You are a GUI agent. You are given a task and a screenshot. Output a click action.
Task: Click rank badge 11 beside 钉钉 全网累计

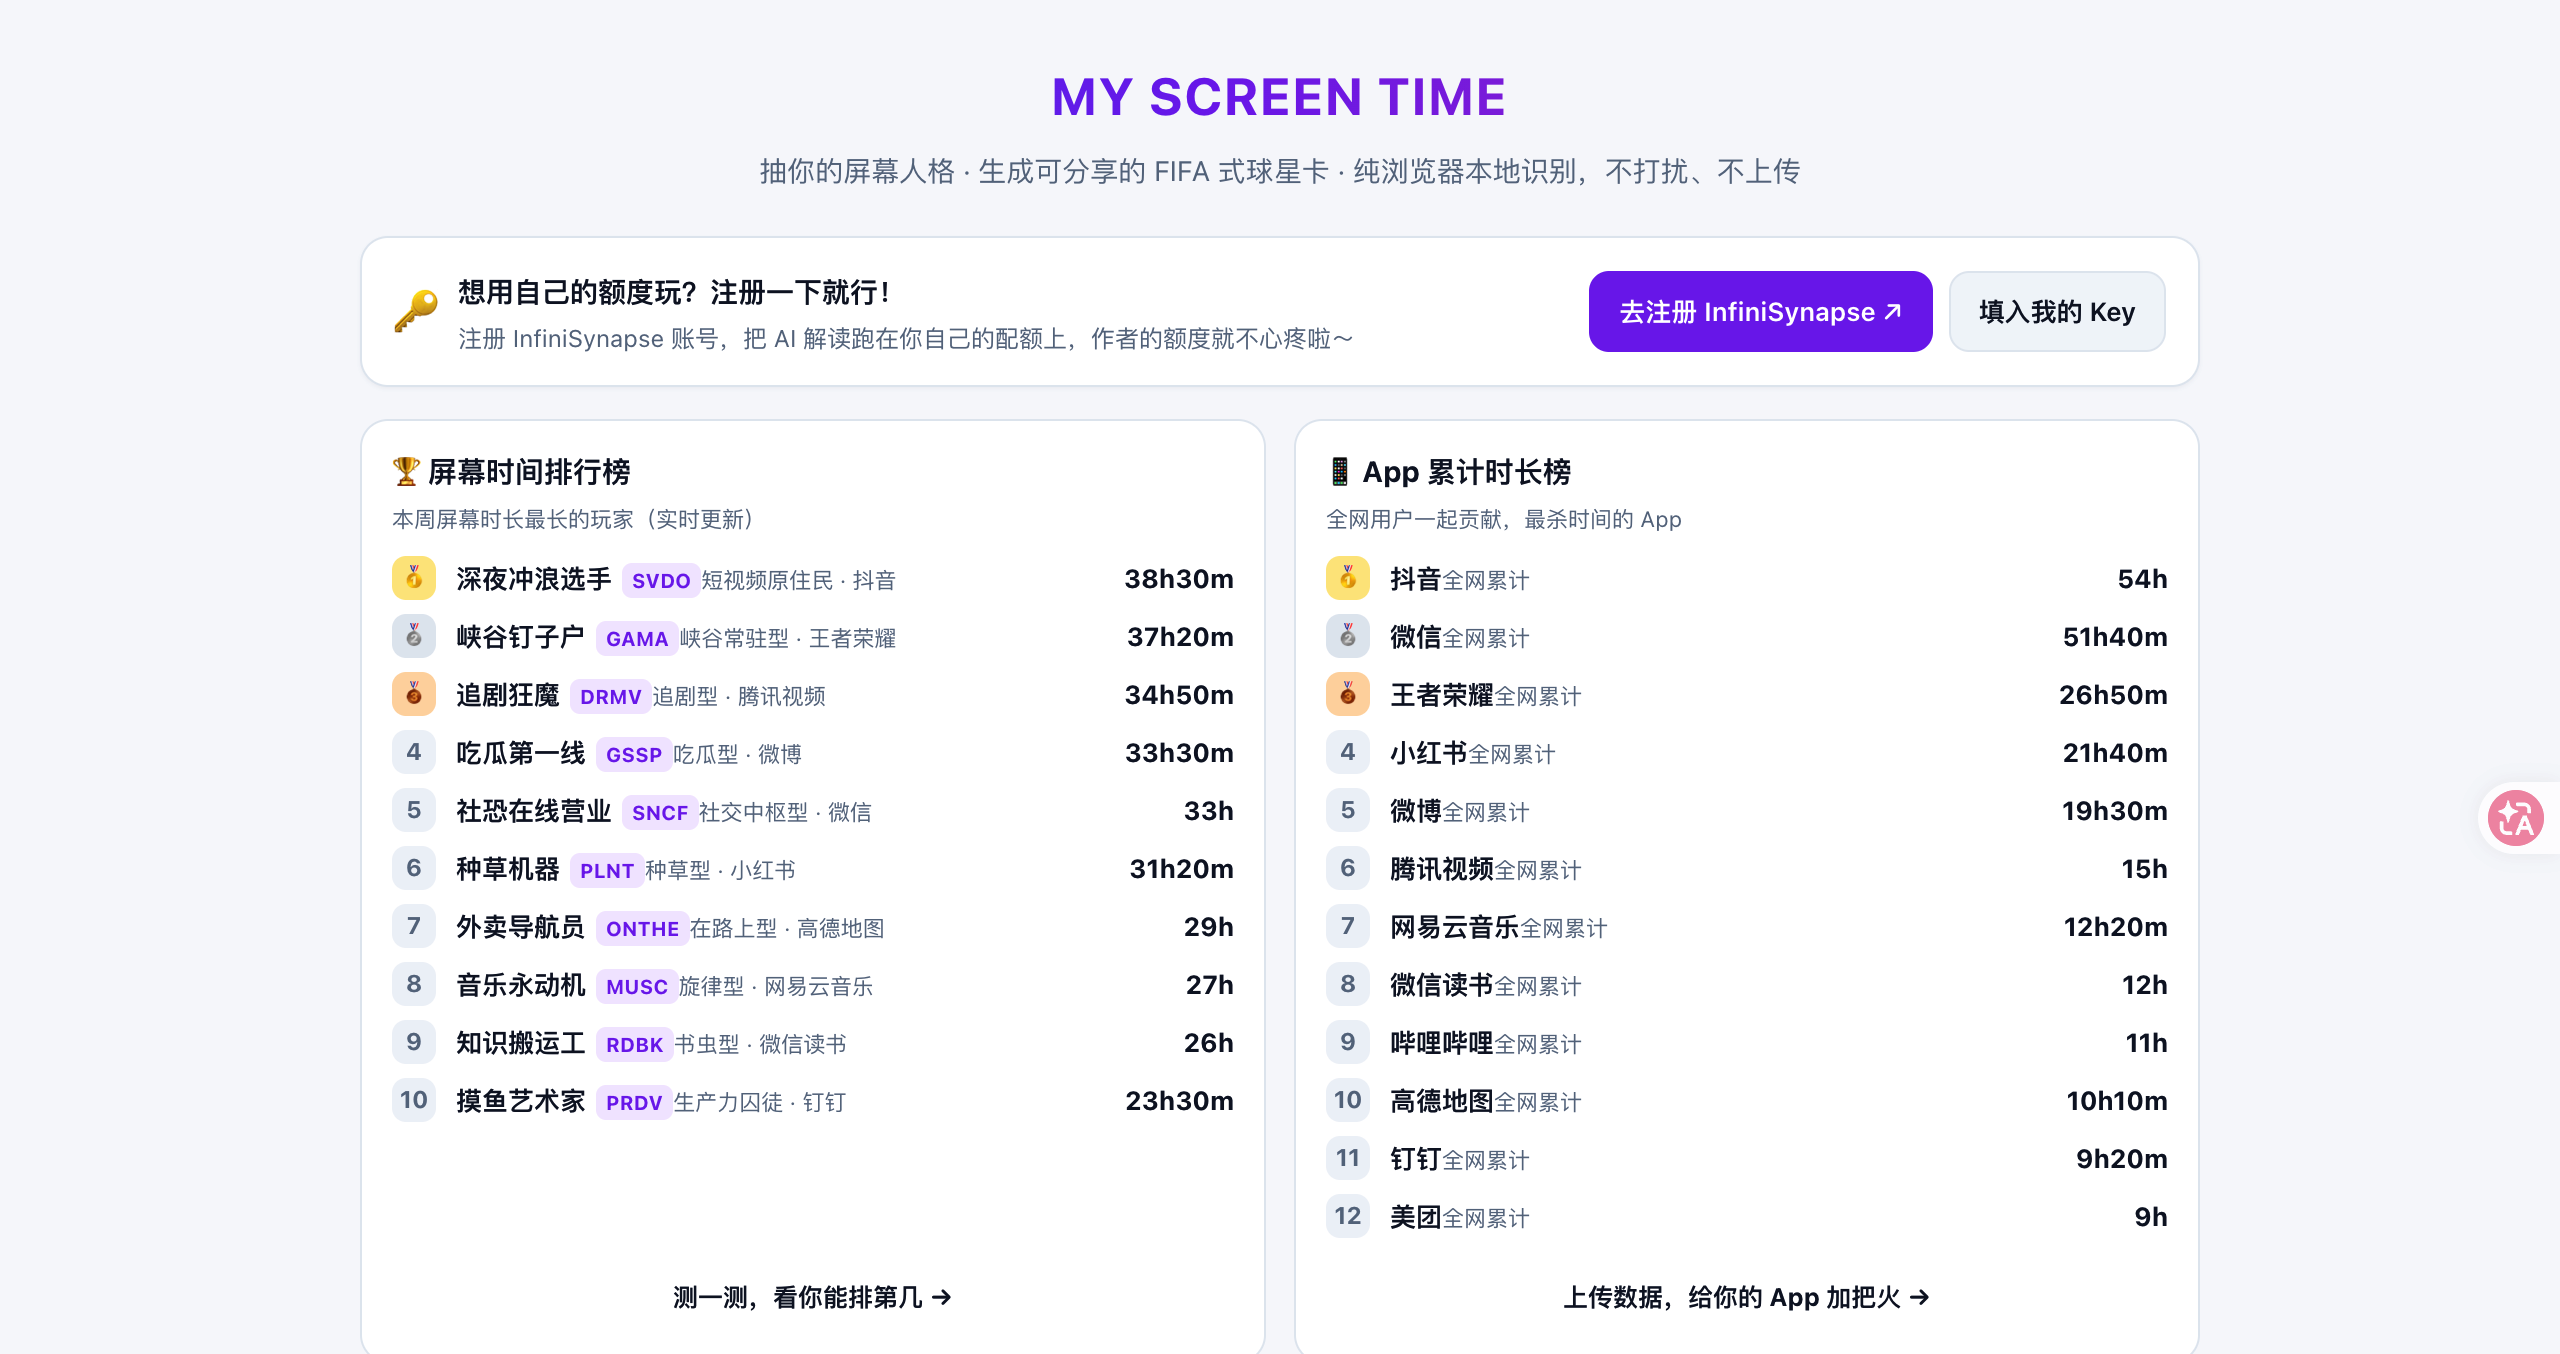point(1348,1158)
